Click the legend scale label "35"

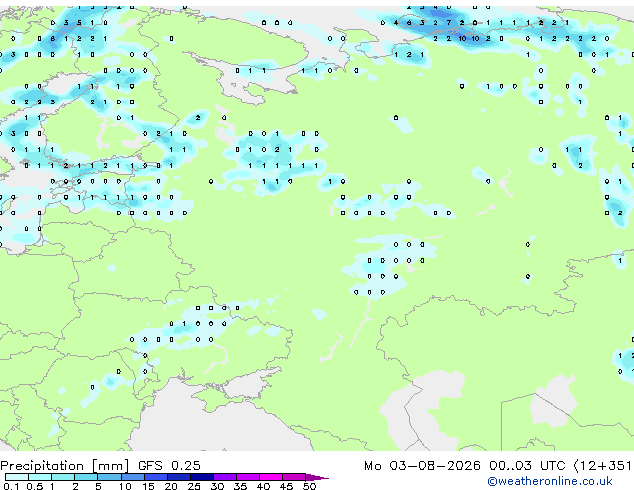[240, 486]
